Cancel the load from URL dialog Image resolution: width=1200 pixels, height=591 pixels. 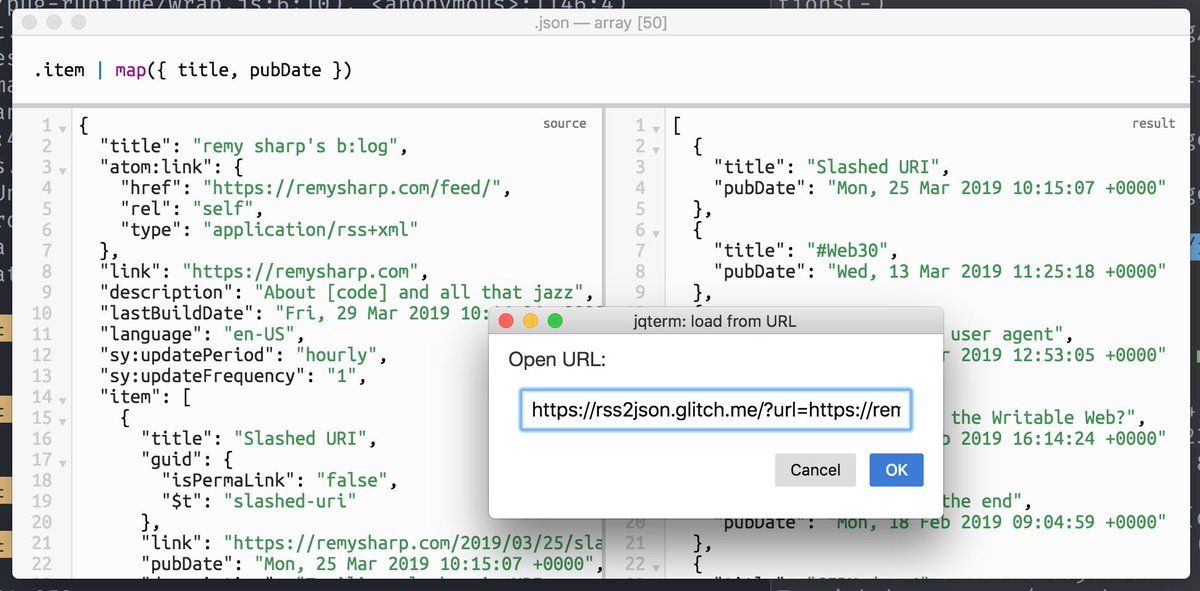[815, 470]
